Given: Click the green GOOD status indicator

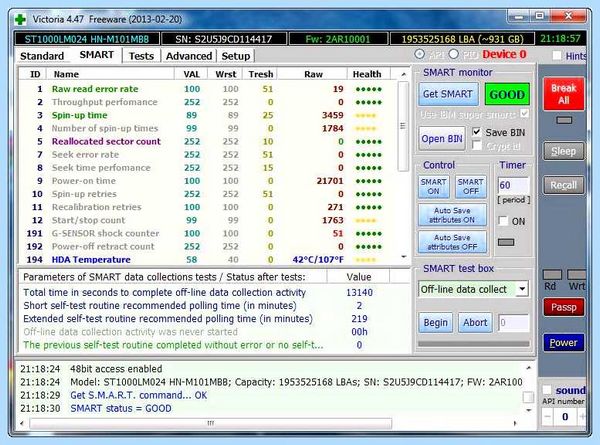Looking at the screenshot, I should (x=507, y=94).
